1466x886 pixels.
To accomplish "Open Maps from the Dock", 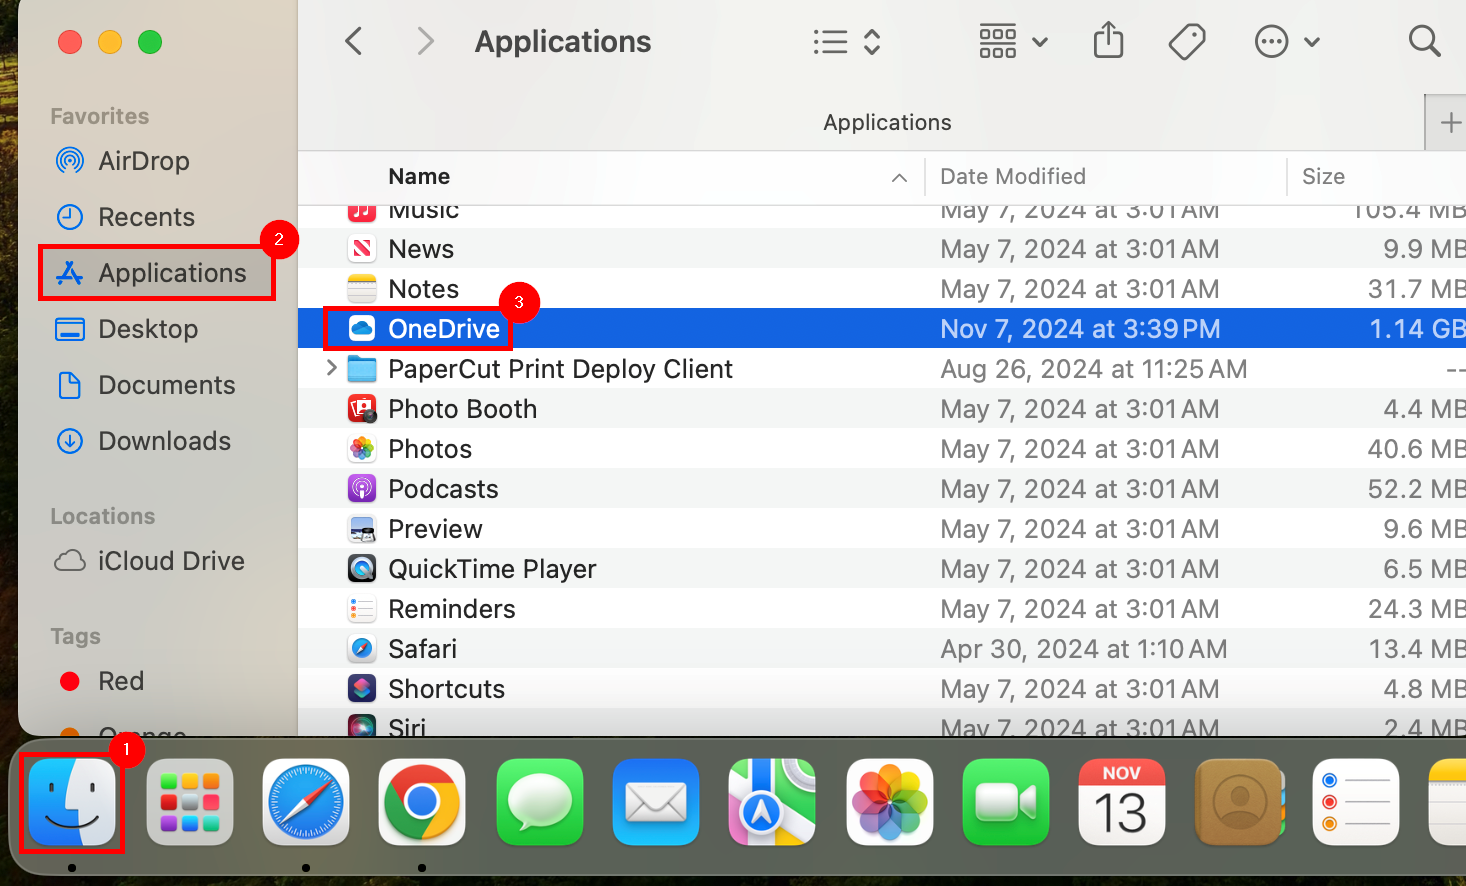I will [773, 802].
